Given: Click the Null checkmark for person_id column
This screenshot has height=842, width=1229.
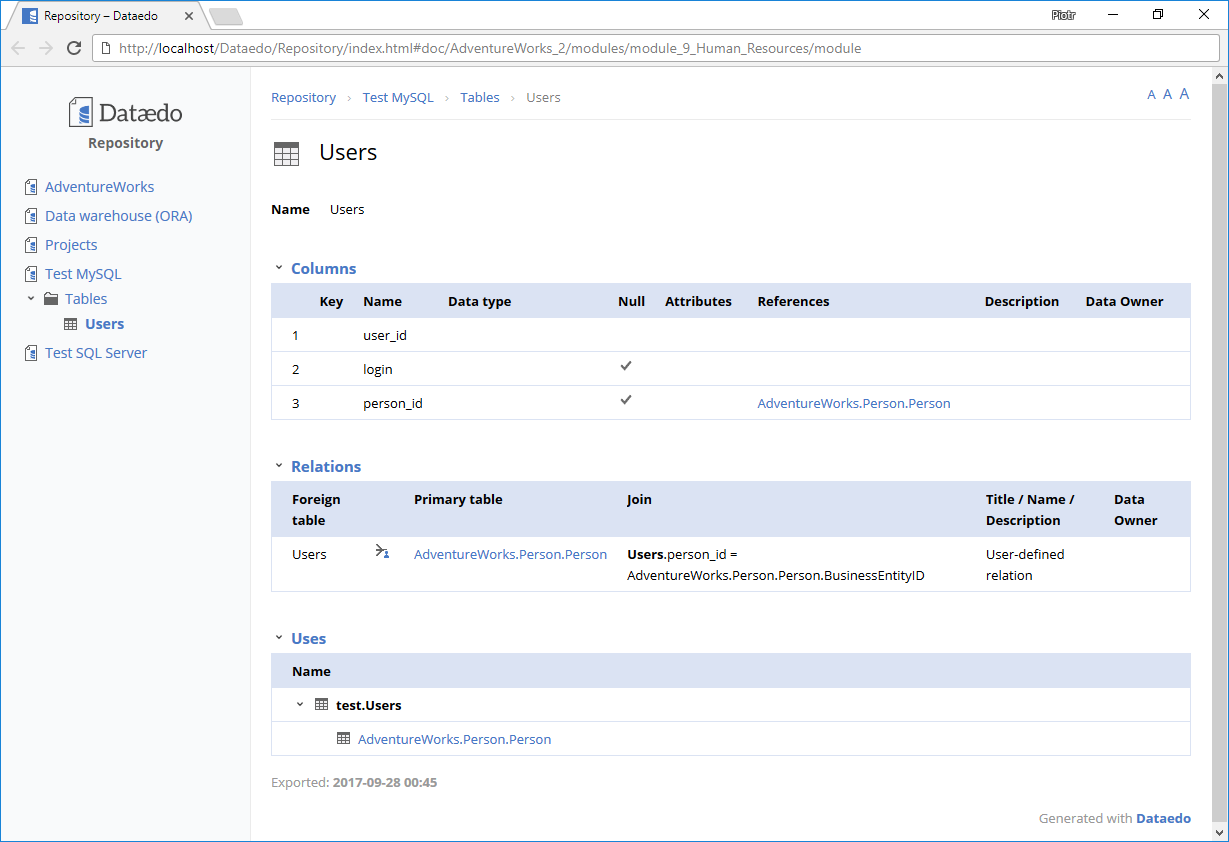Looking at the screenshot, I should [x=626, y=401].
